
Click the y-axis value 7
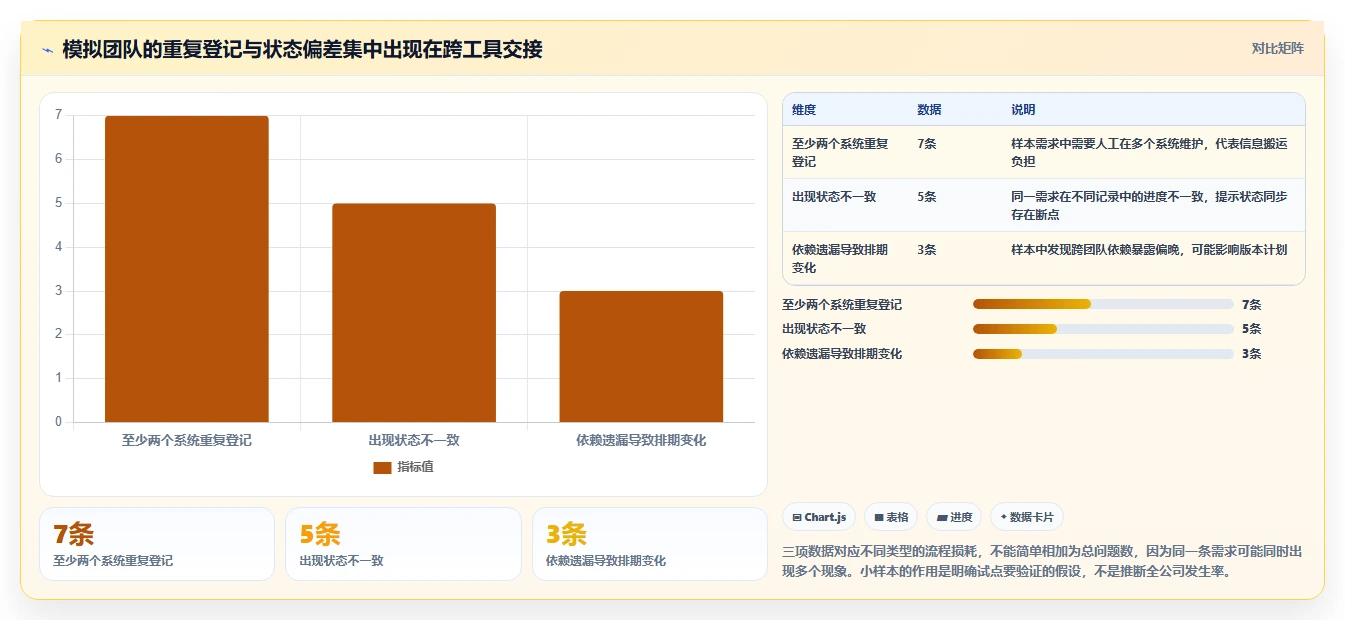pyautogui.click(x=58, y=115)
